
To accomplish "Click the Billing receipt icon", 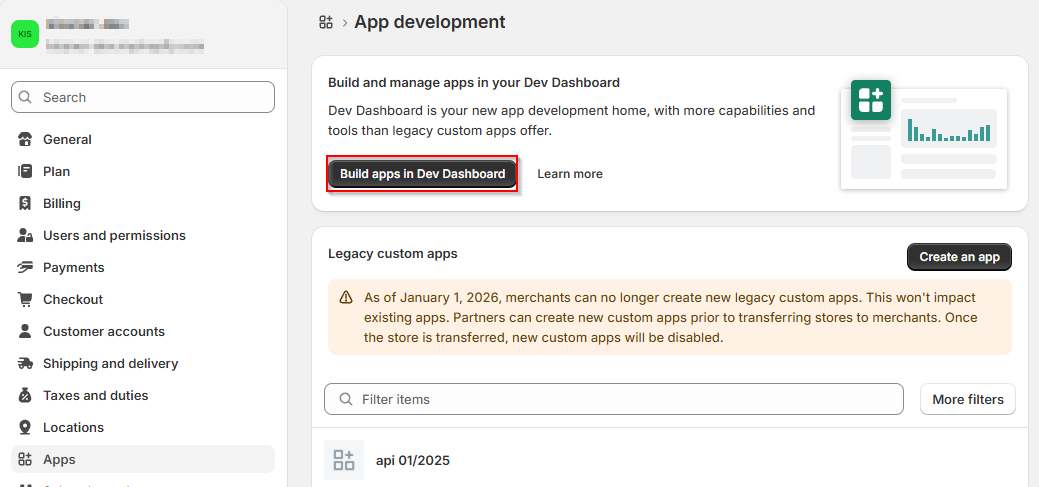I will tap(25, 203).
